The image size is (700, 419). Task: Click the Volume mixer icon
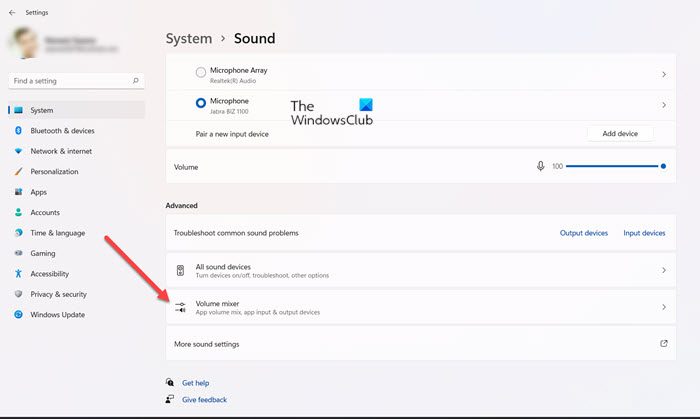[180, 307]
